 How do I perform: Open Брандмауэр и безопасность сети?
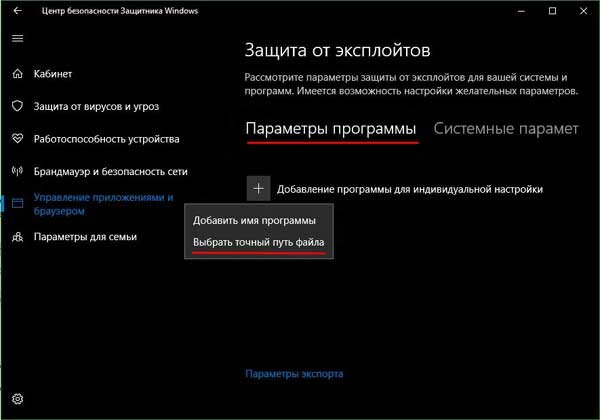click(111, 171)
